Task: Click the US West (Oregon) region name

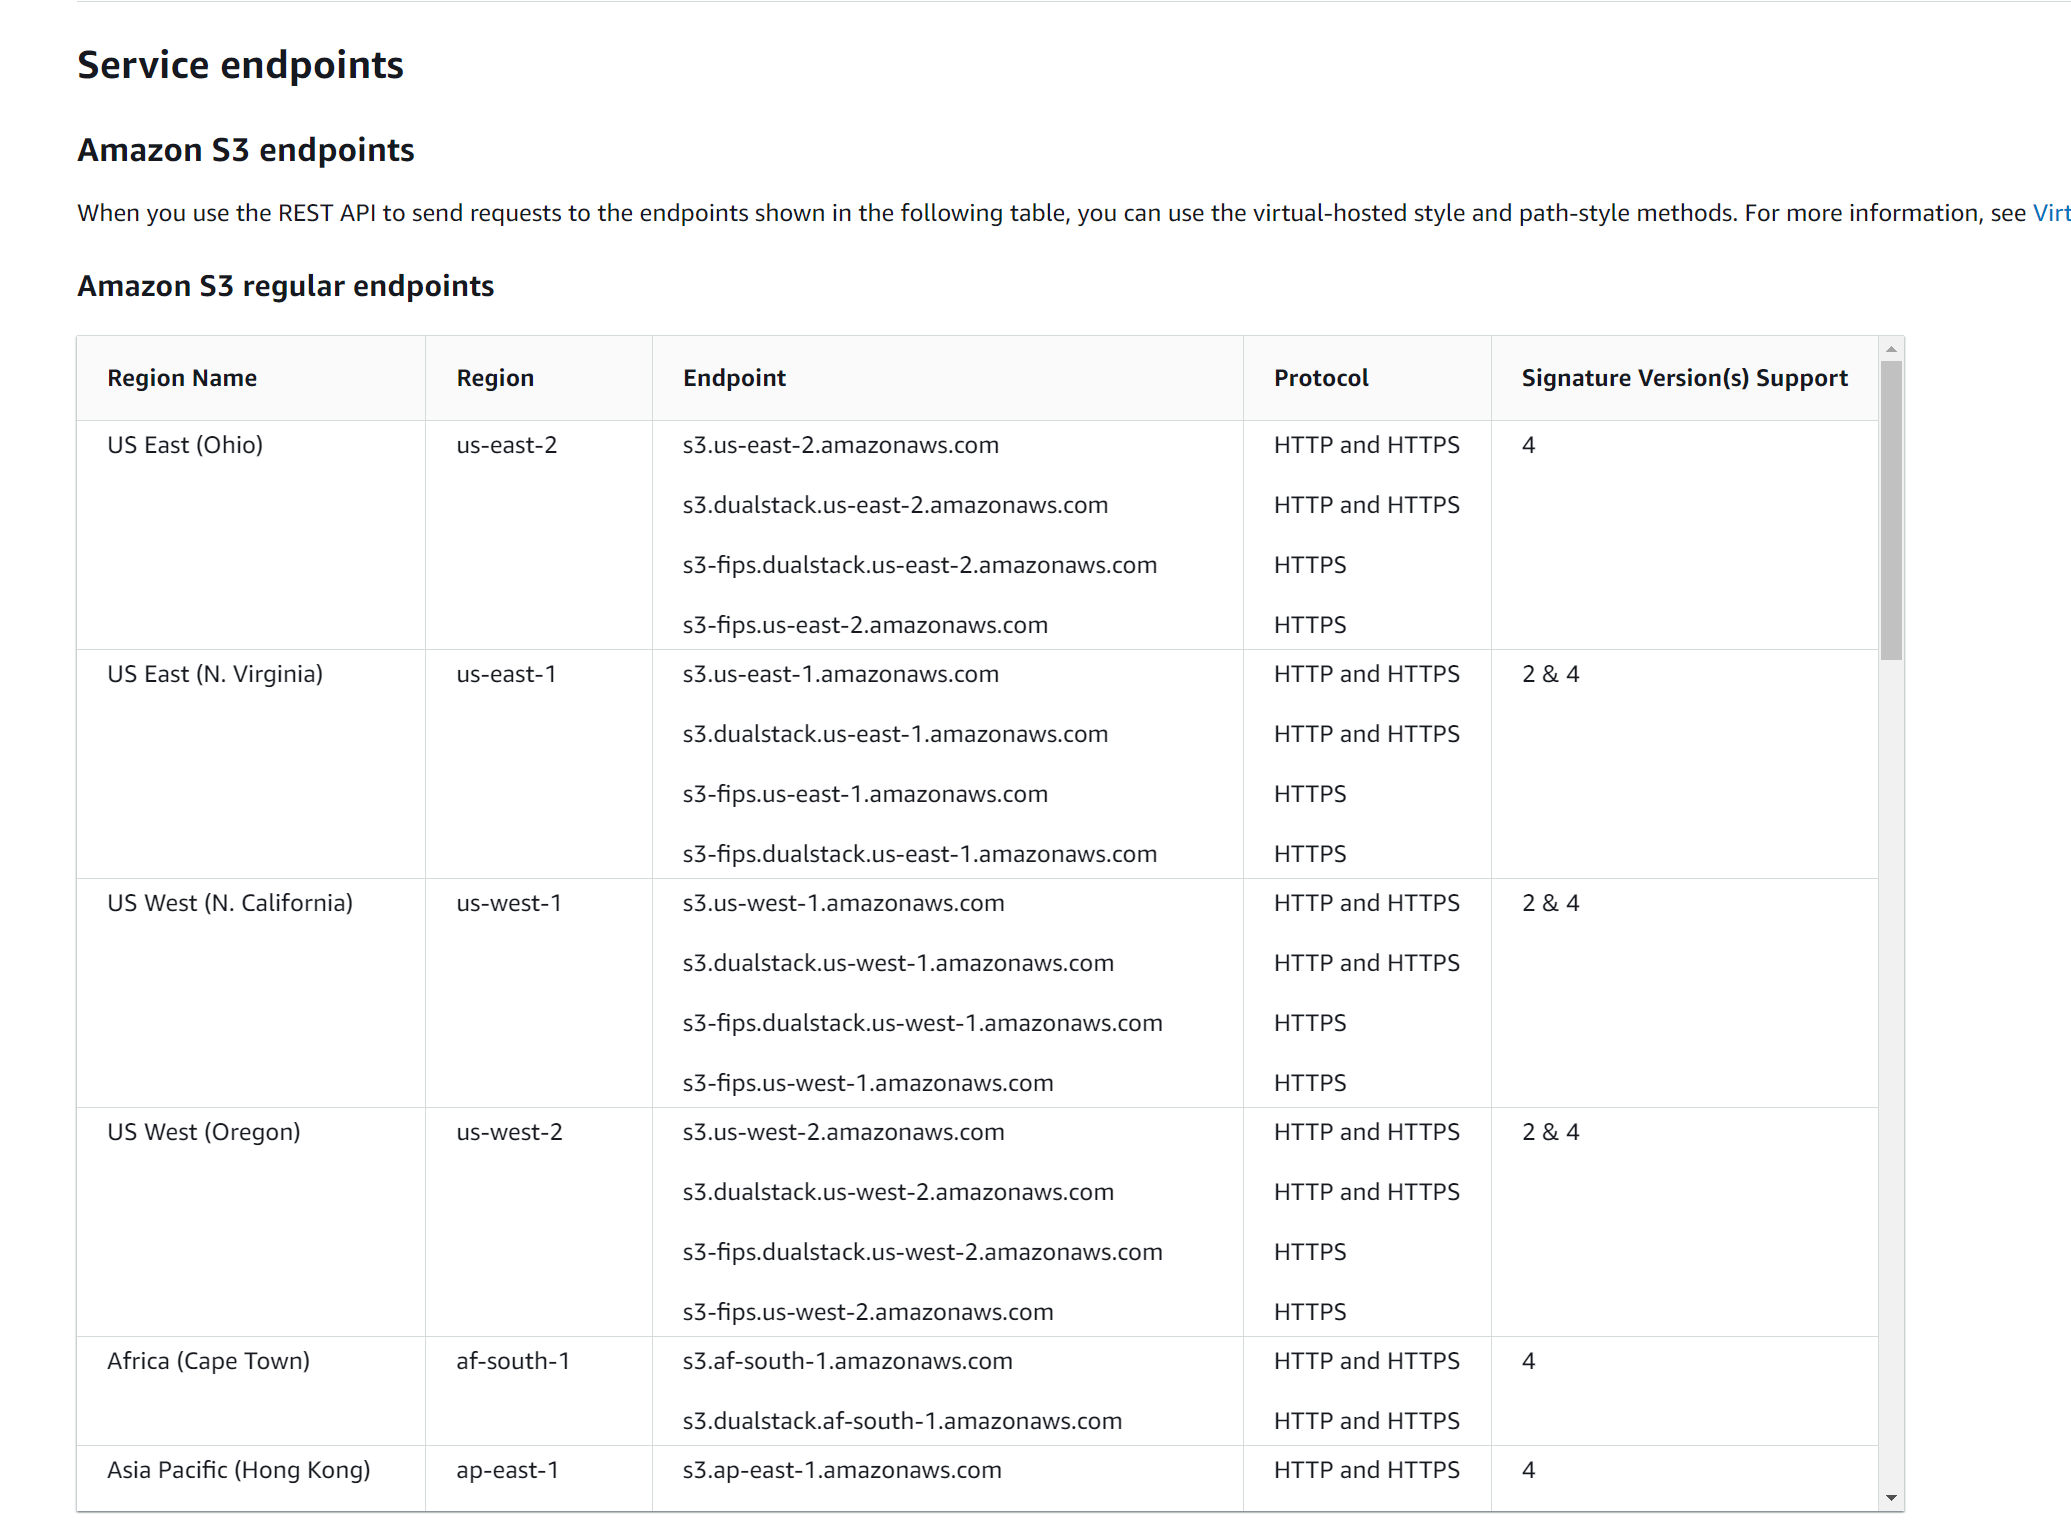Action: [x=204, y=1132]
